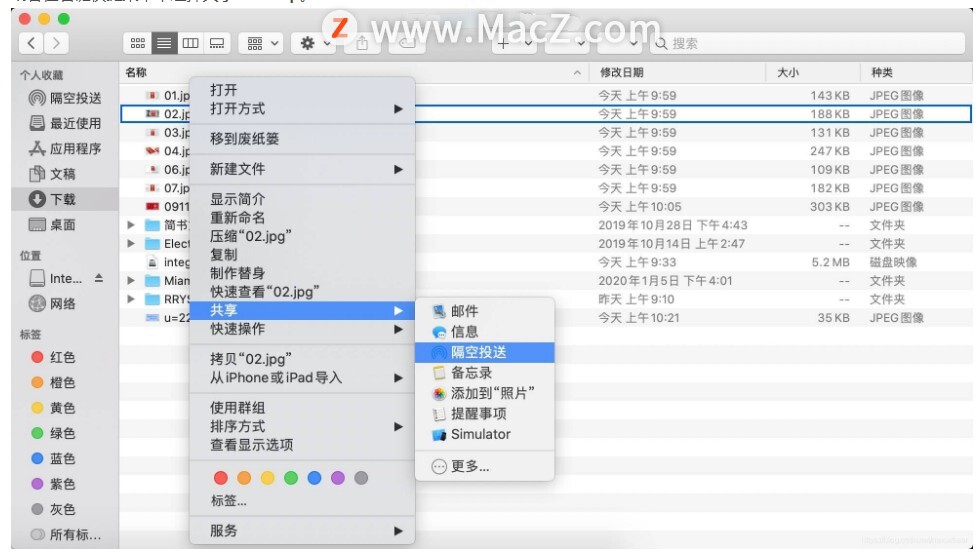Image resolution: width=980 pixels, height=560 pixels.
Task: Click the search field
Action: click(809, 43)
